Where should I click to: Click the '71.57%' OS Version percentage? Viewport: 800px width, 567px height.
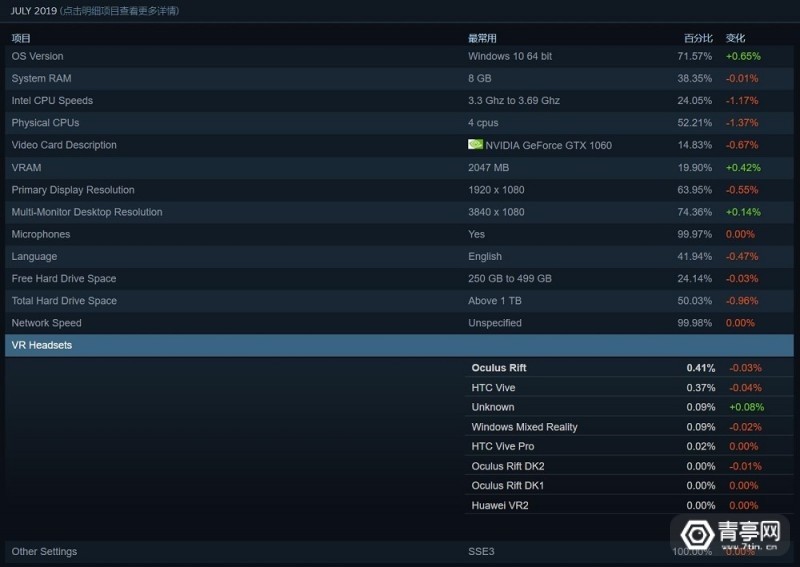coord(694,56)
